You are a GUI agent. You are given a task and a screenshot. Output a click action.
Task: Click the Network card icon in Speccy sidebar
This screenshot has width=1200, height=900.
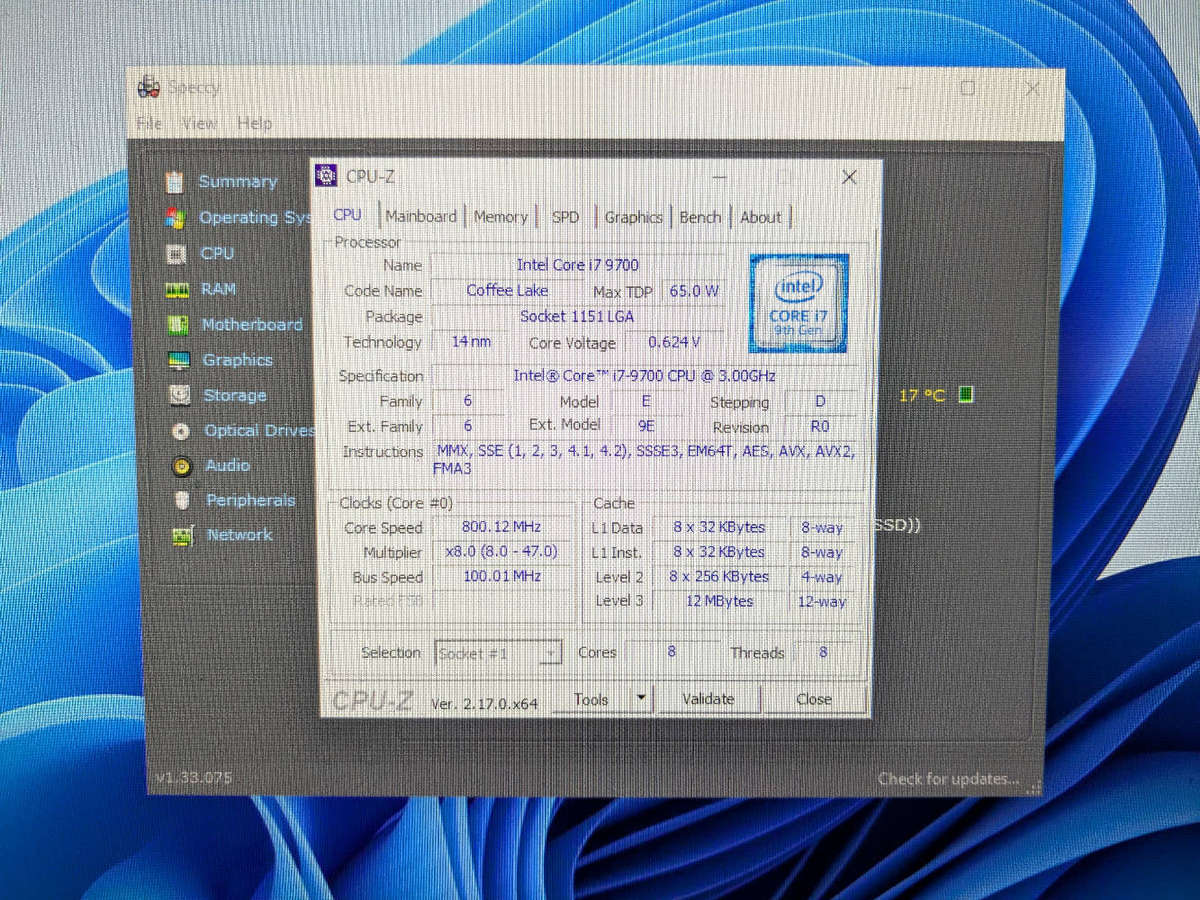182,535
